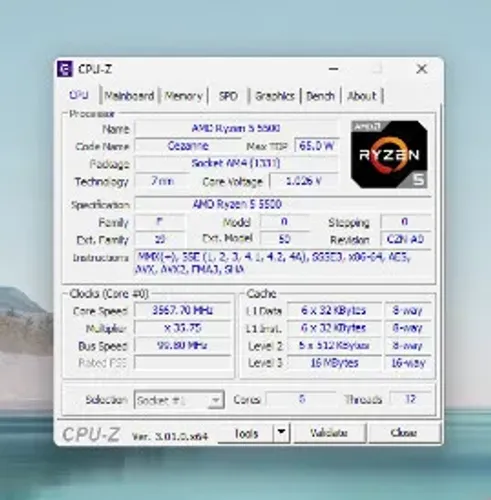Click the Level 2 value 6 x 512 KBytes
The image size is (491, 500).
[334, 345]
